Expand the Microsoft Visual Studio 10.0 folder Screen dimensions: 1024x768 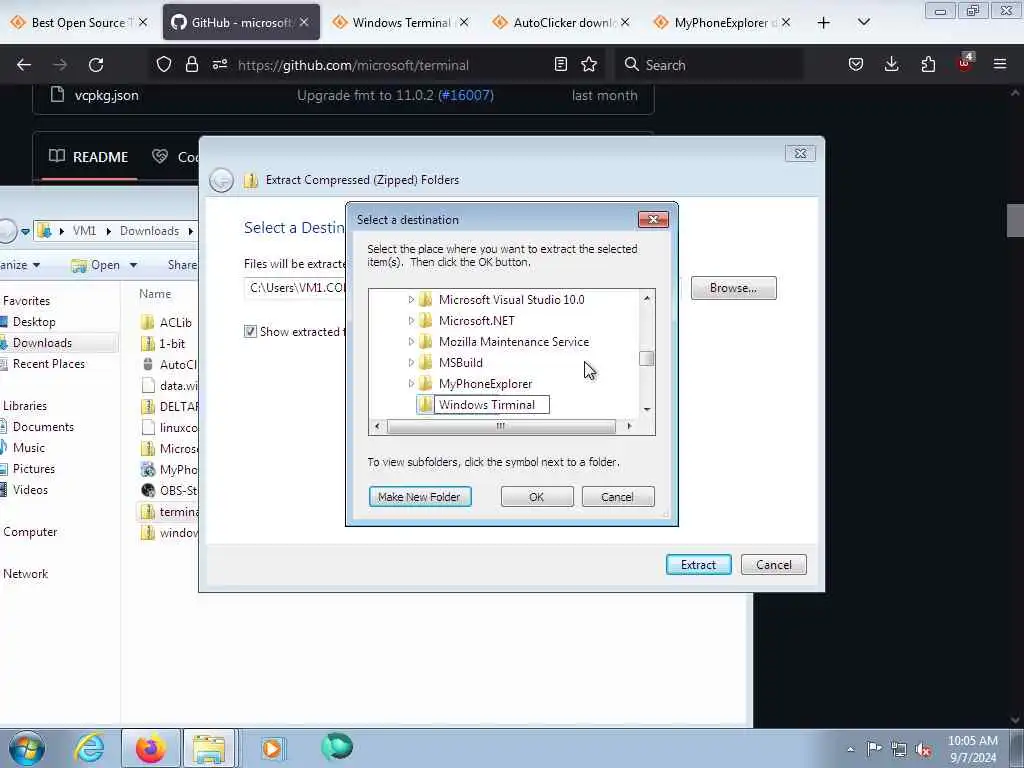coord(411,300)
